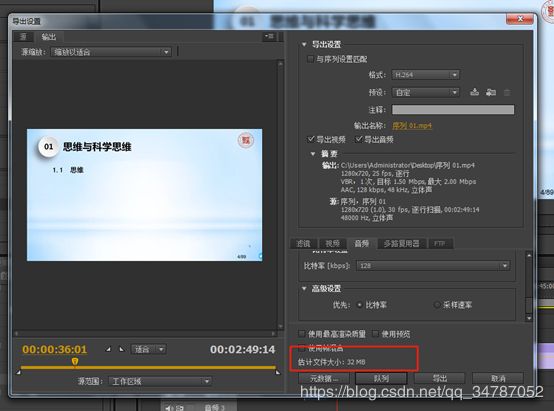The height and width of the screenshot is (411, 554).
Task: Enable 与序列设置匹配 checkbox
Action: 310,59
